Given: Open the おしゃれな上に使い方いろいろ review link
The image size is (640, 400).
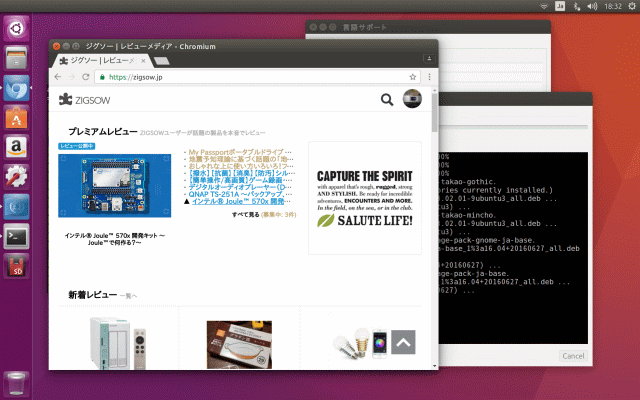Looking at the screenshot, I should point(241,166).
